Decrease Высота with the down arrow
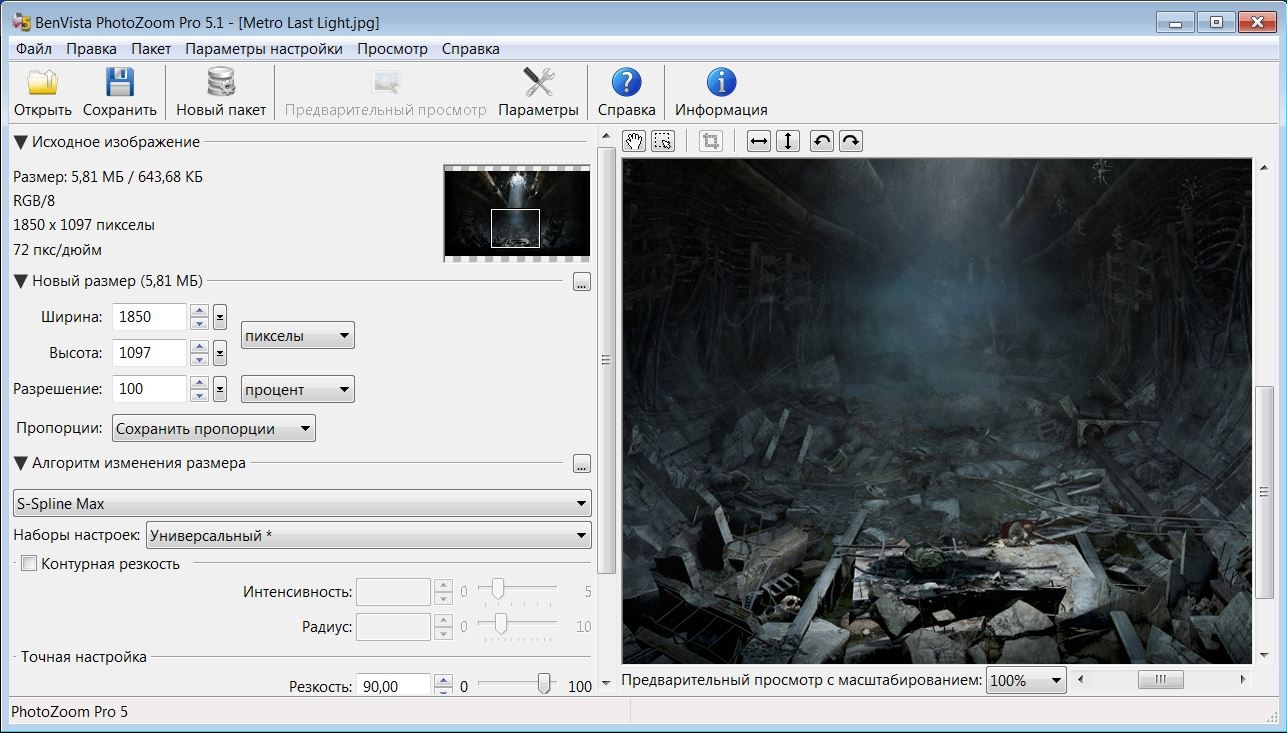The image size is (1287, 733). click(199, 360)
